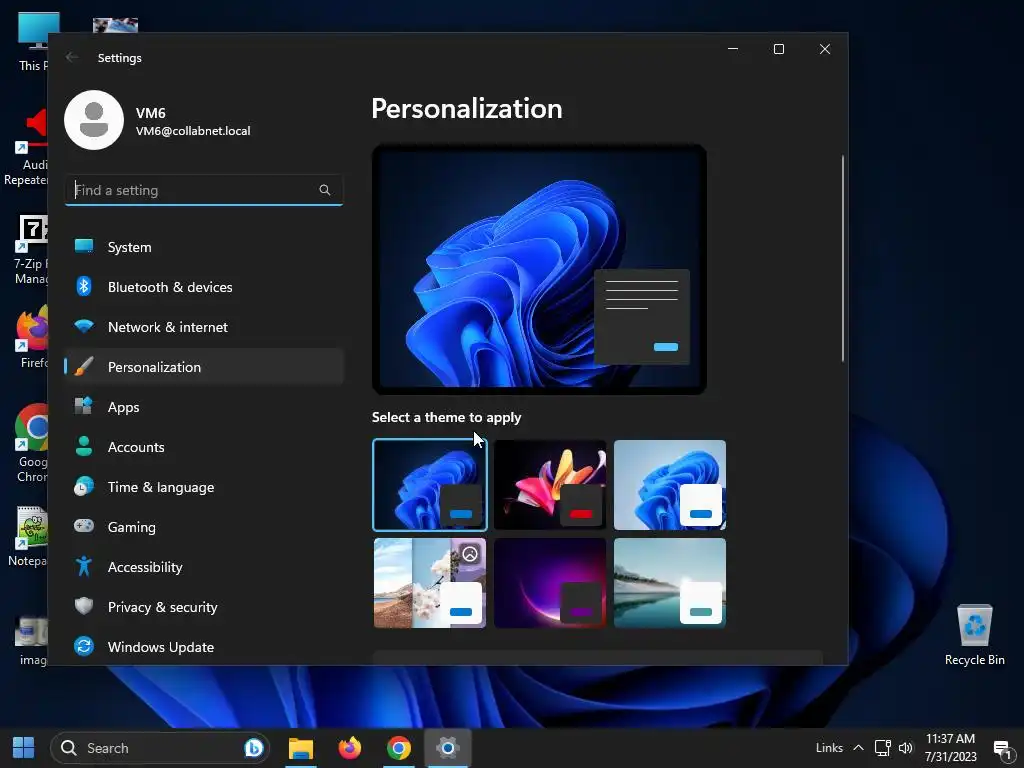The height and width of the screenshot is (768, 1024).
Task: Open Privacy & security settings
Action: [x=204, y=607]
